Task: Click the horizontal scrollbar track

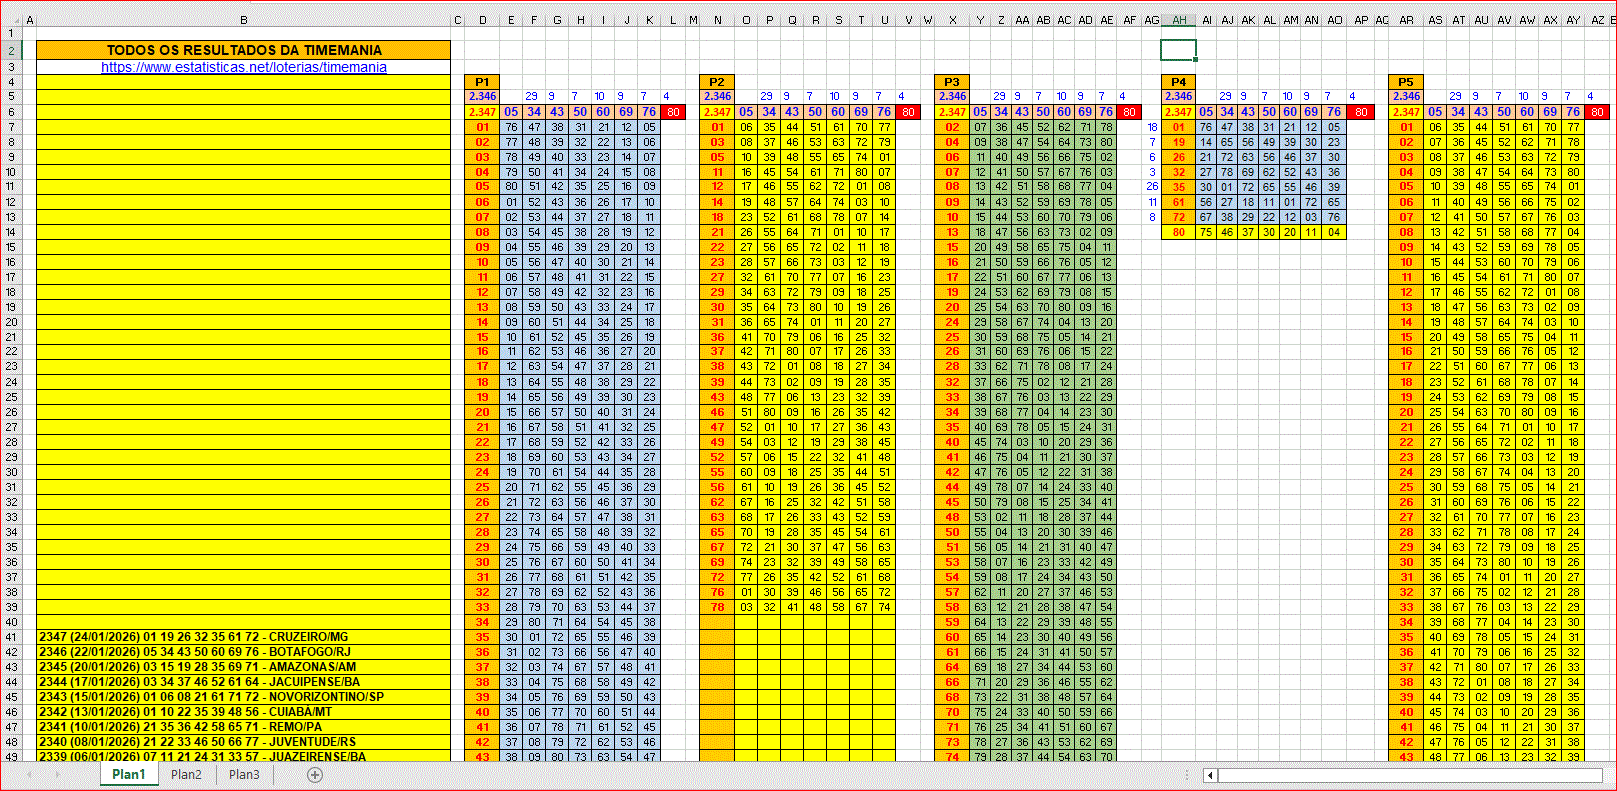Action: coord(1400,775)
